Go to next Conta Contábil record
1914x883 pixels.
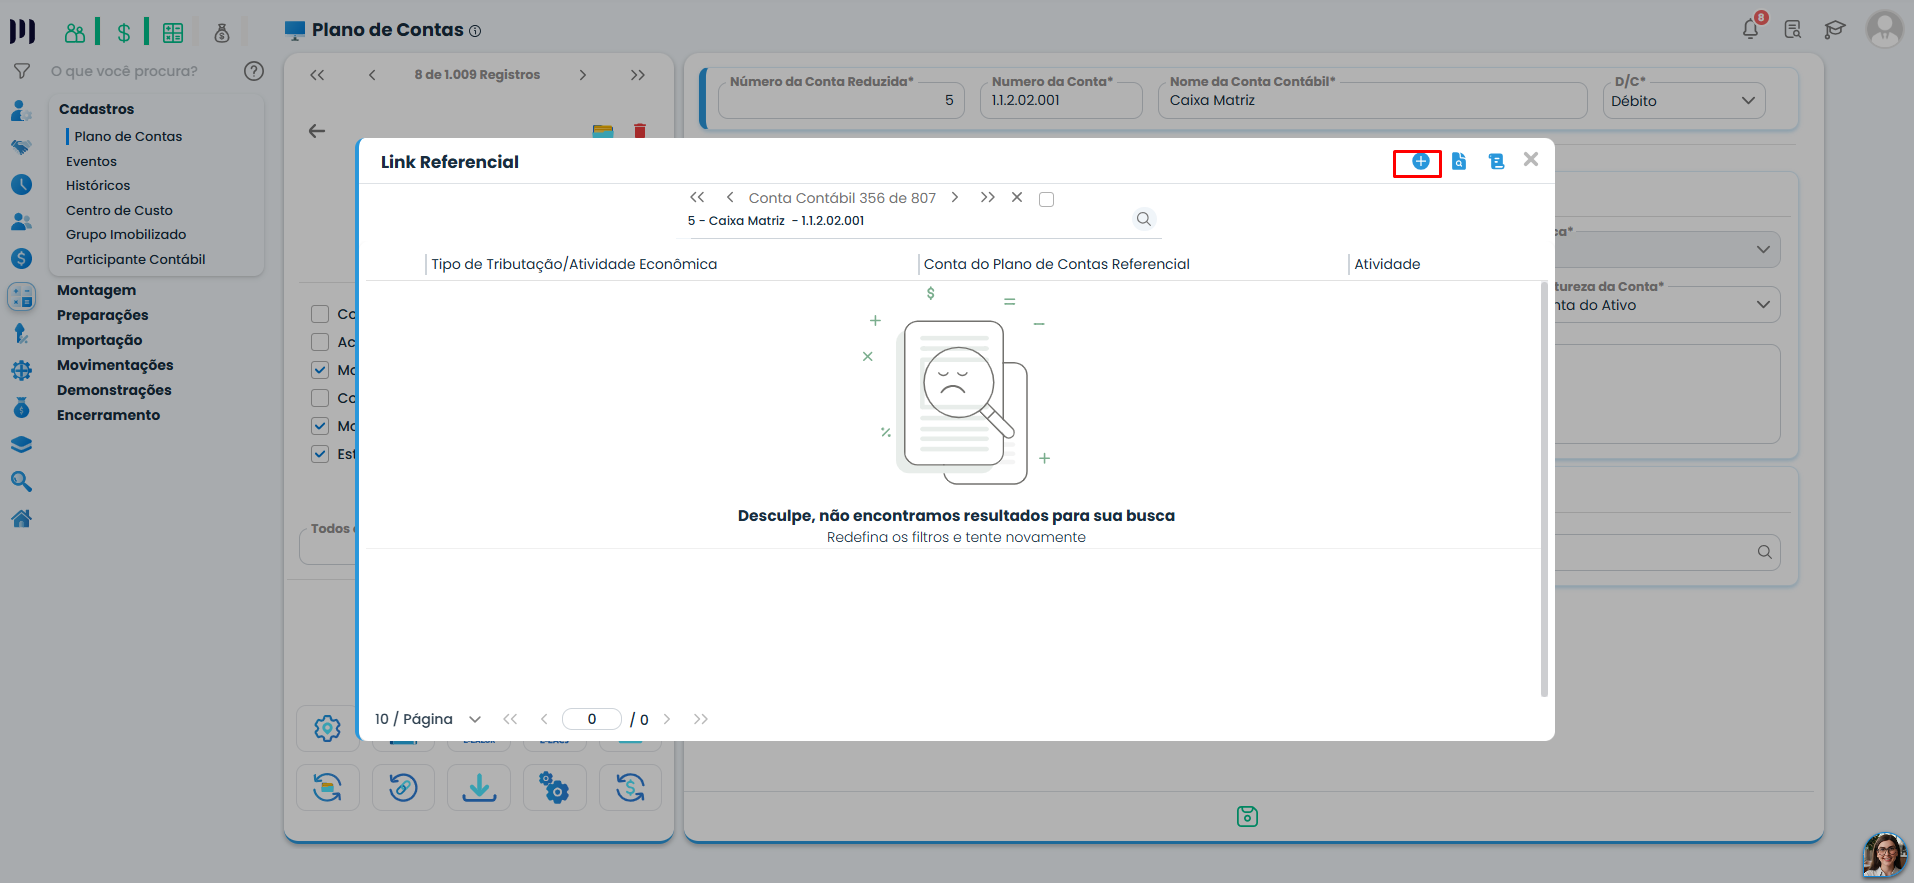click(x=955, y=198)
